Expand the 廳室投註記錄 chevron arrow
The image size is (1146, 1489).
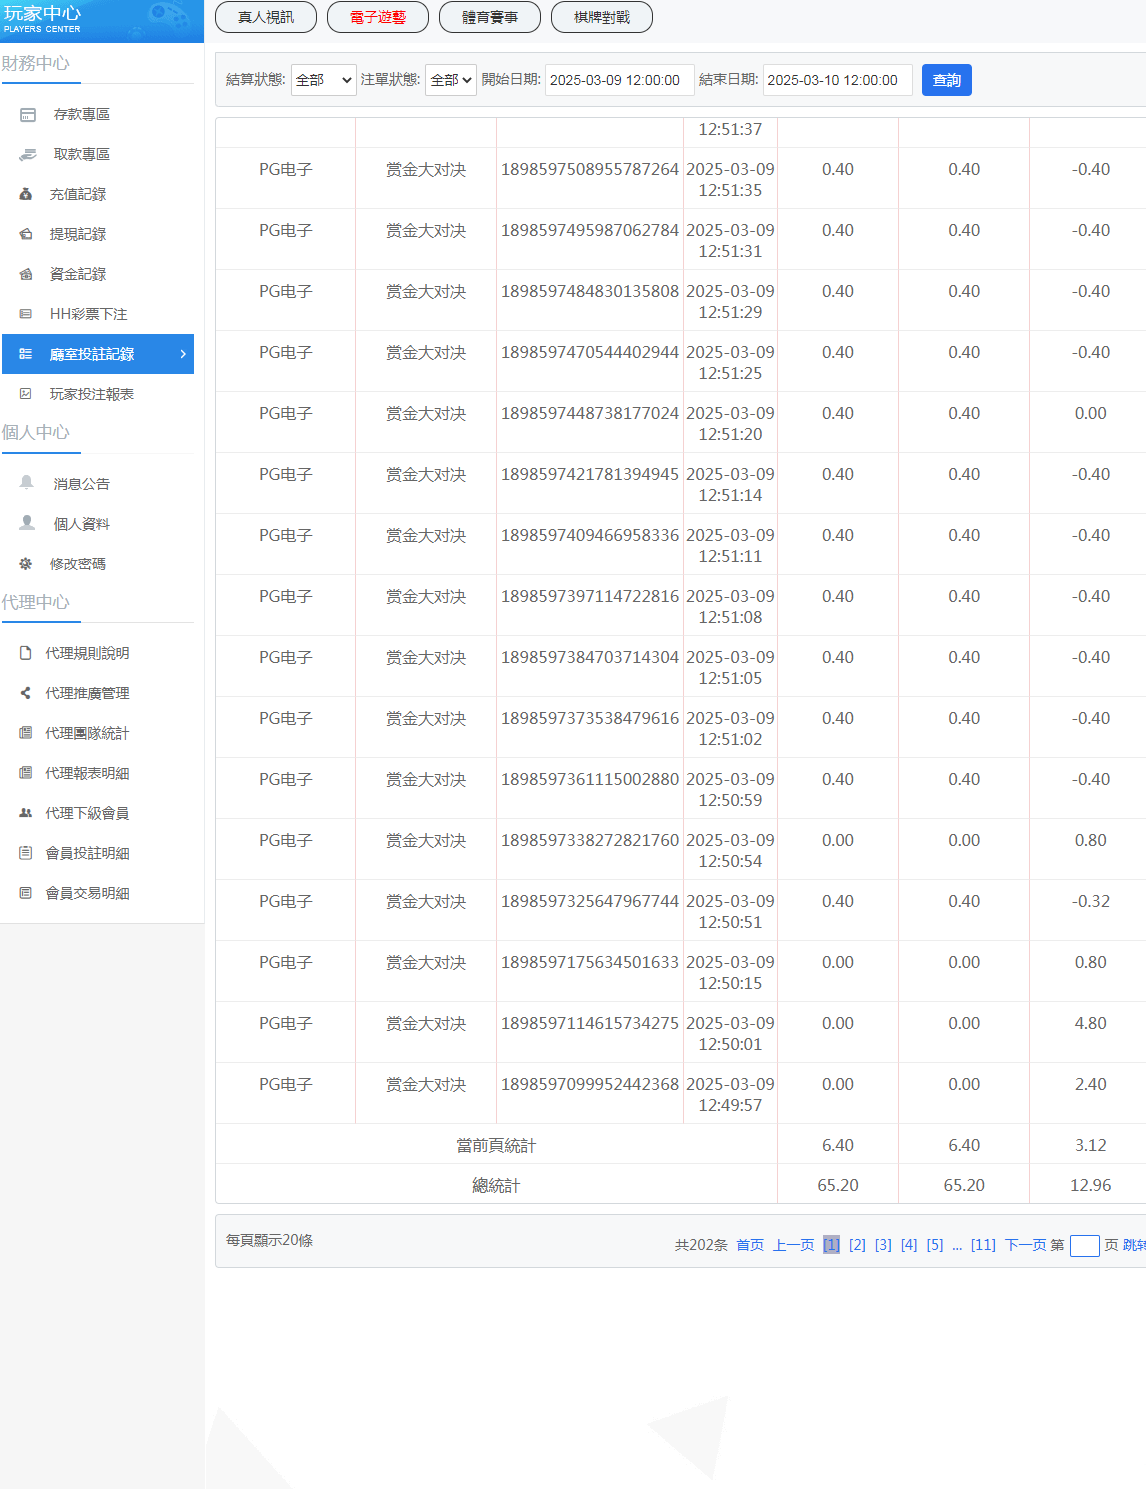coord(183,354)
